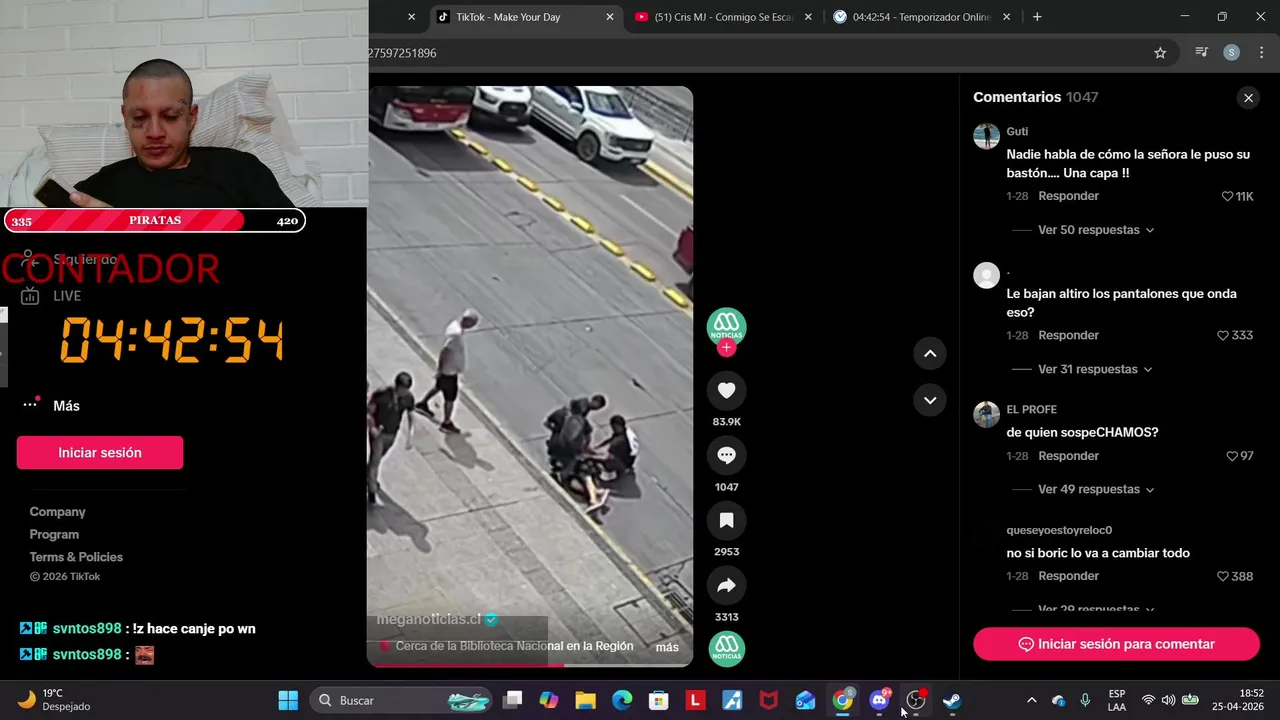The height and width of the screenshot is (720, 1280).
Task: Close the Comentarios panel
Action: coord(1248,98)
